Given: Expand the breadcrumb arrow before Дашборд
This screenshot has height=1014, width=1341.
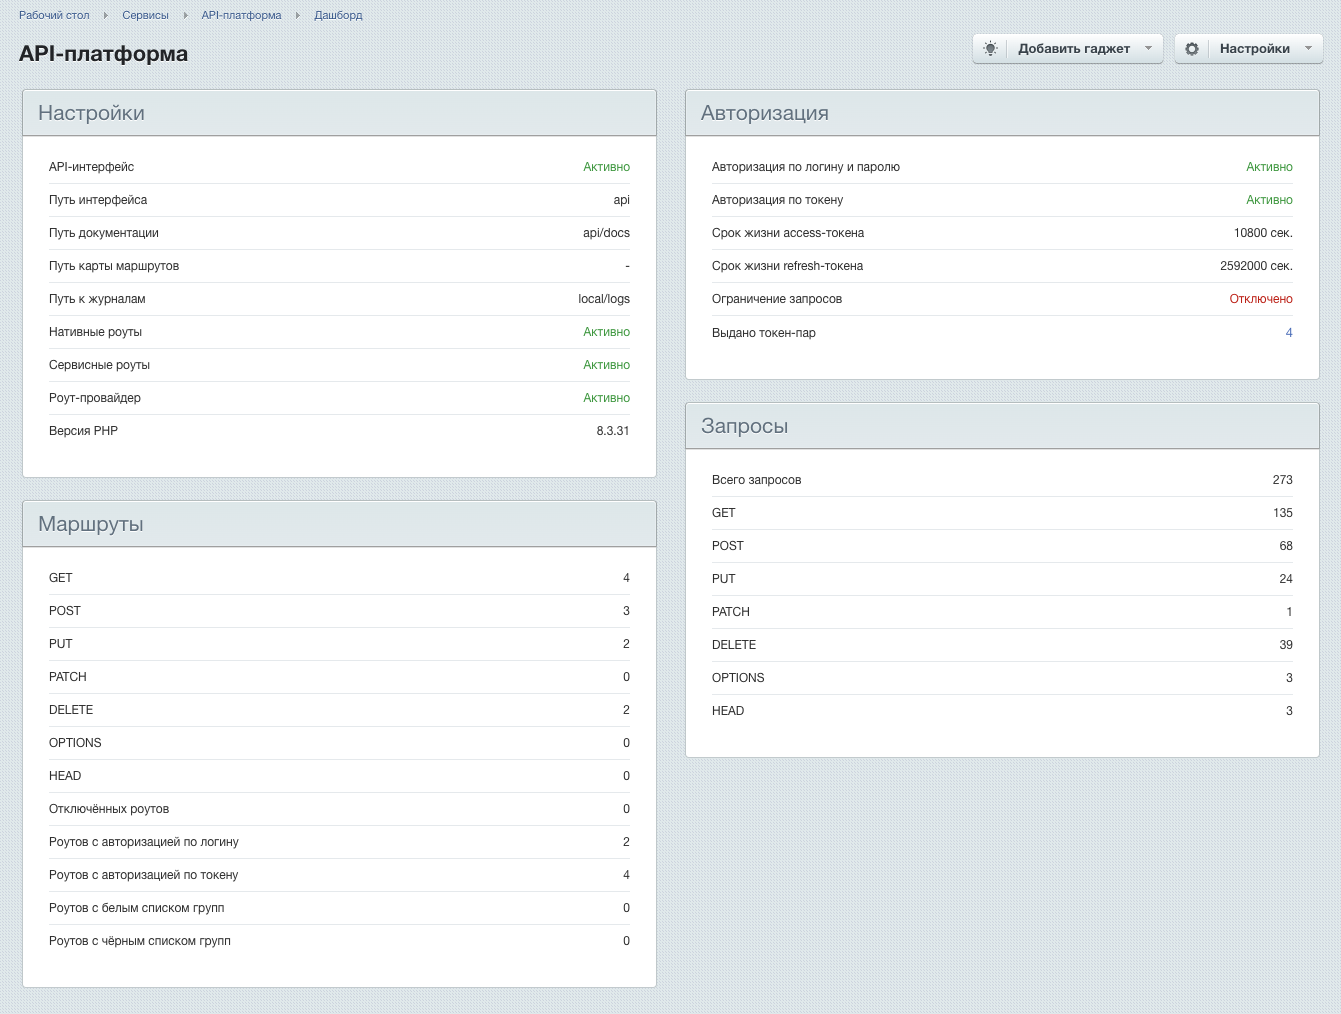Looking at the screenshot, I should 298,15.
